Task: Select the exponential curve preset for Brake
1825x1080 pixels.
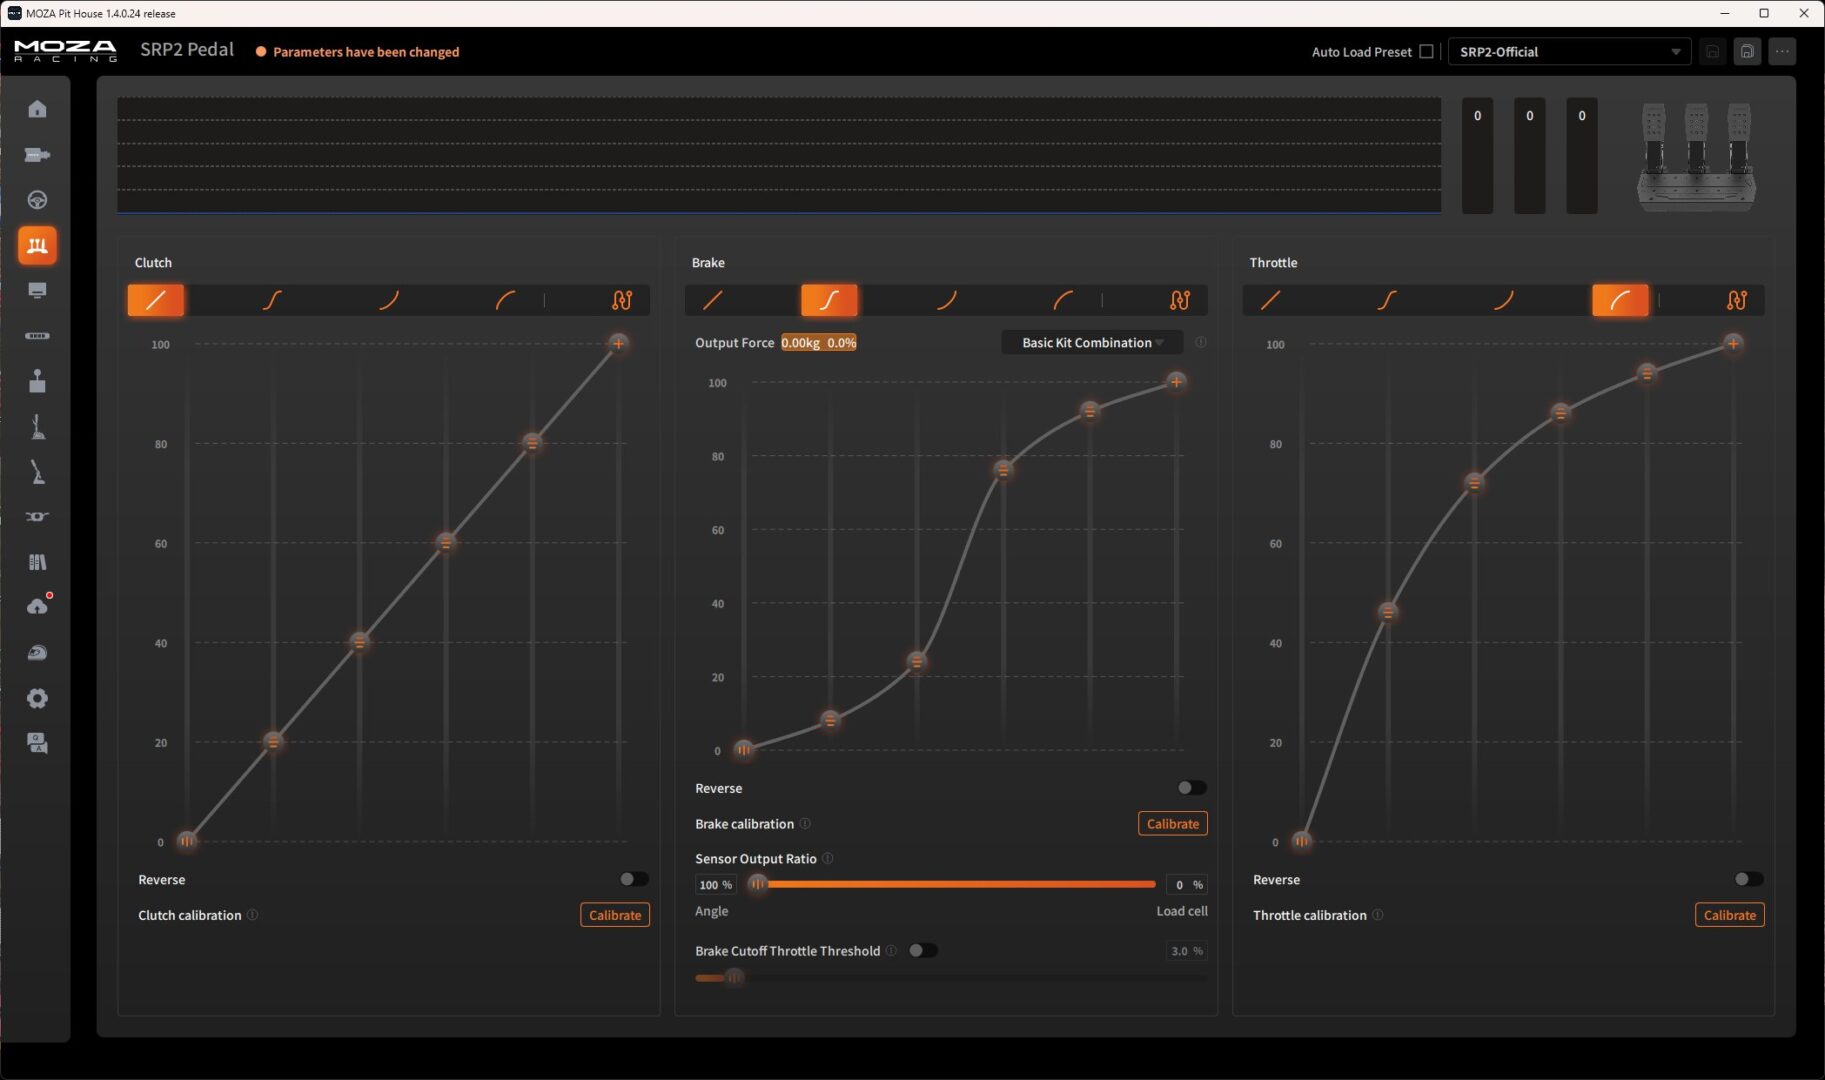Action: point(946,300)
